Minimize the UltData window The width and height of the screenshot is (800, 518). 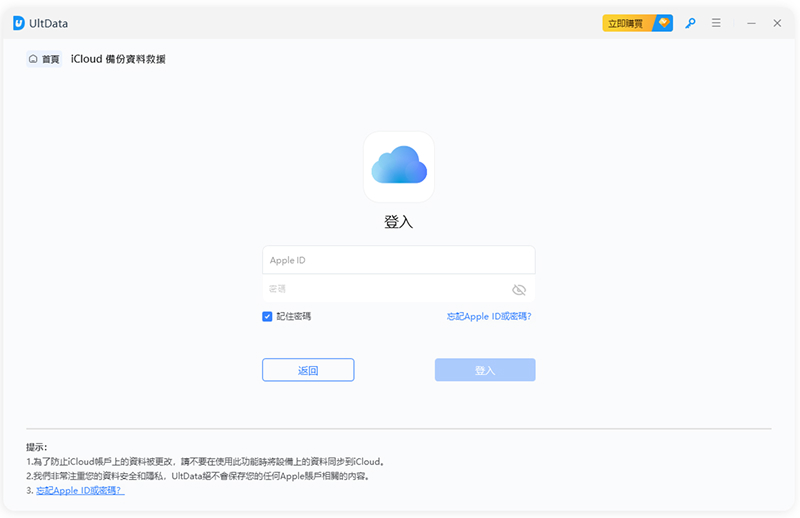tap(752, 23)
